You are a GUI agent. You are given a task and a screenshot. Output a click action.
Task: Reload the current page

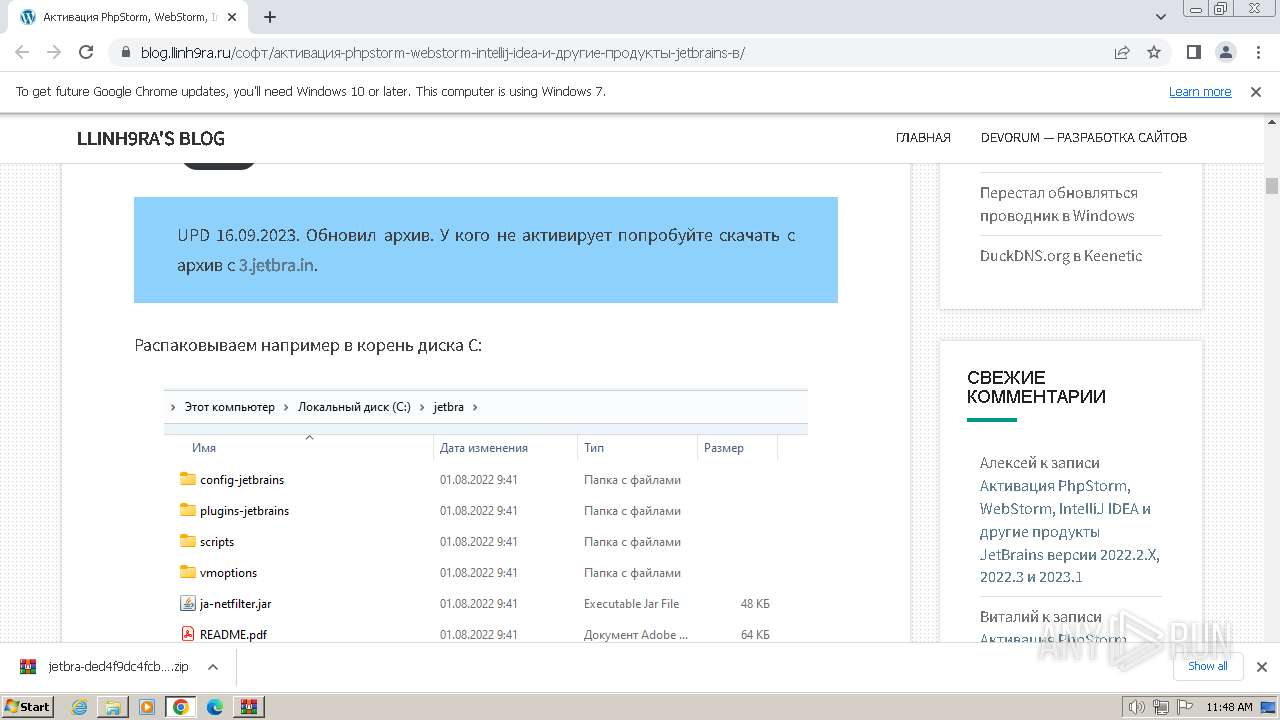click(x=86, y=53)
